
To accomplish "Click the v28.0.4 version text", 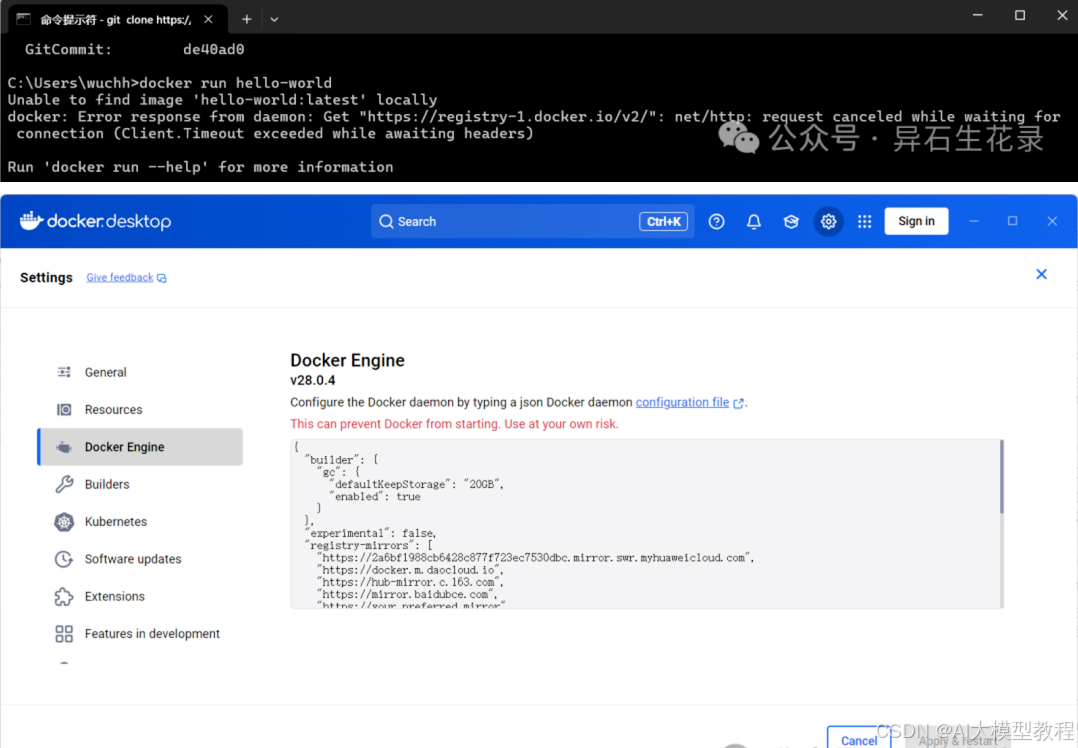I will coord(313,380).
